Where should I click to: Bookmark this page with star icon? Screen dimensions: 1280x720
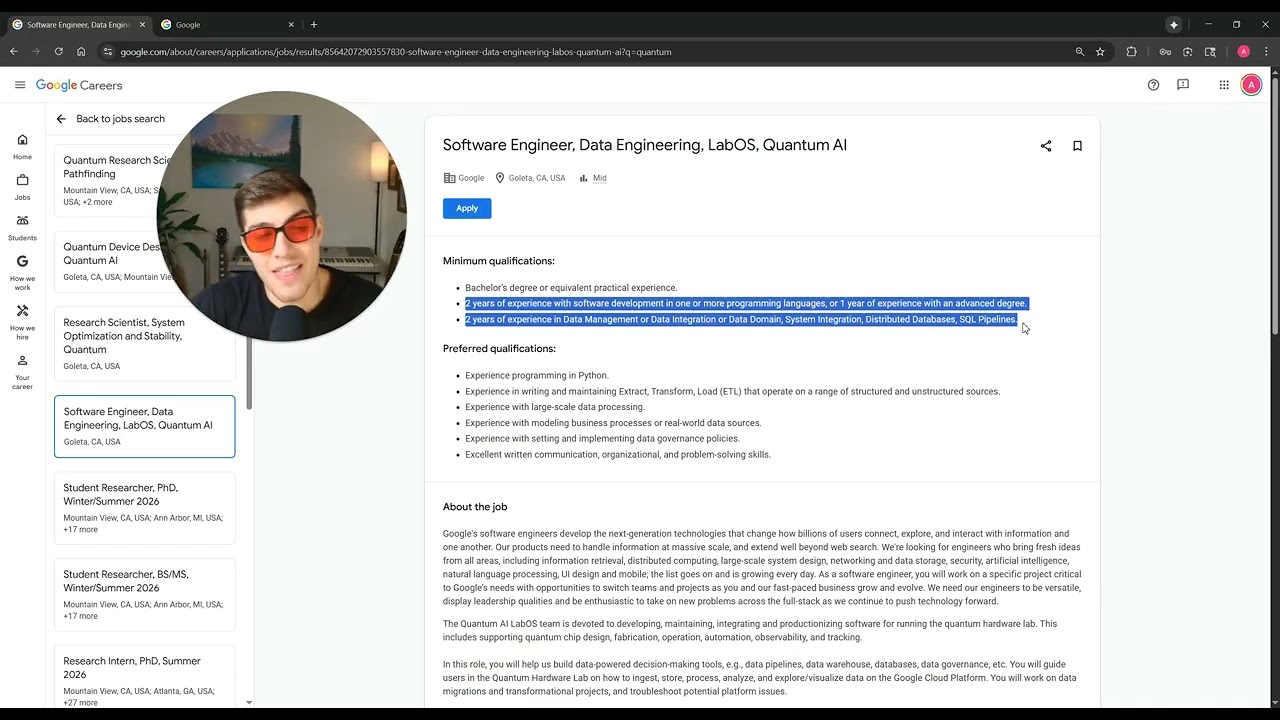(1100, 52)
